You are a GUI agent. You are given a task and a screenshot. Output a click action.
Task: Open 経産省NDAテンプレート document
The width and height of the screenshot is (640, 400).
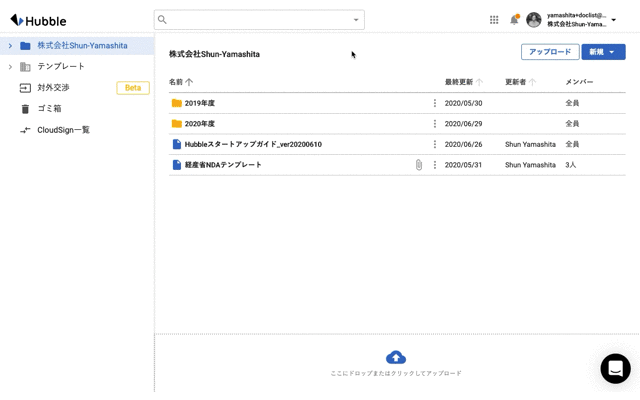(223, 164)
